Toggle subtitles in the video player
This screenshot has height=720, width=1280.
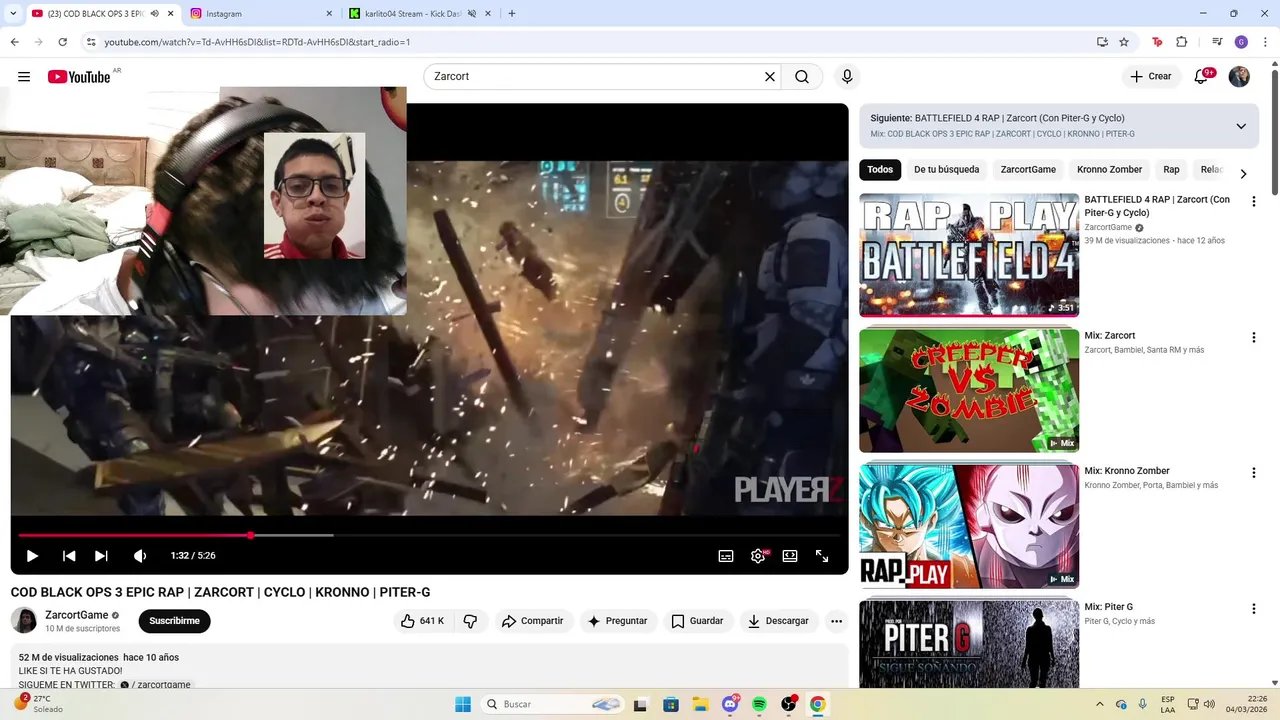pos(726,556)
